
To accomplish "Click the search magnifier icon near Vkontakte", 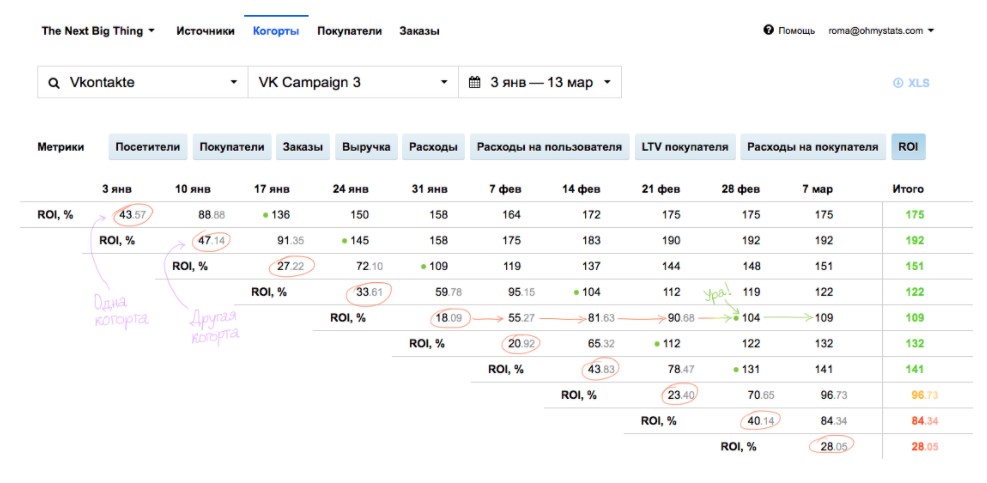I will (55, 82).
